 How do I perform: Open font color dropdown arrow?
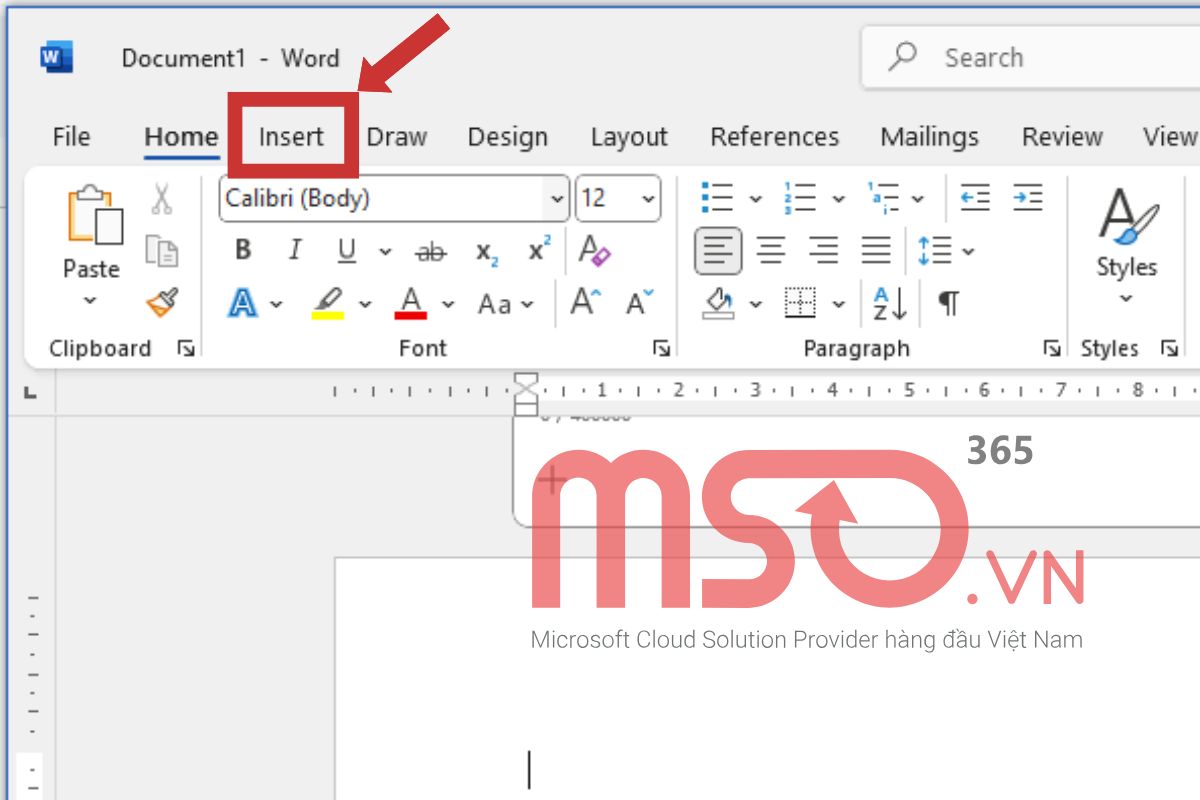point(448,304)
